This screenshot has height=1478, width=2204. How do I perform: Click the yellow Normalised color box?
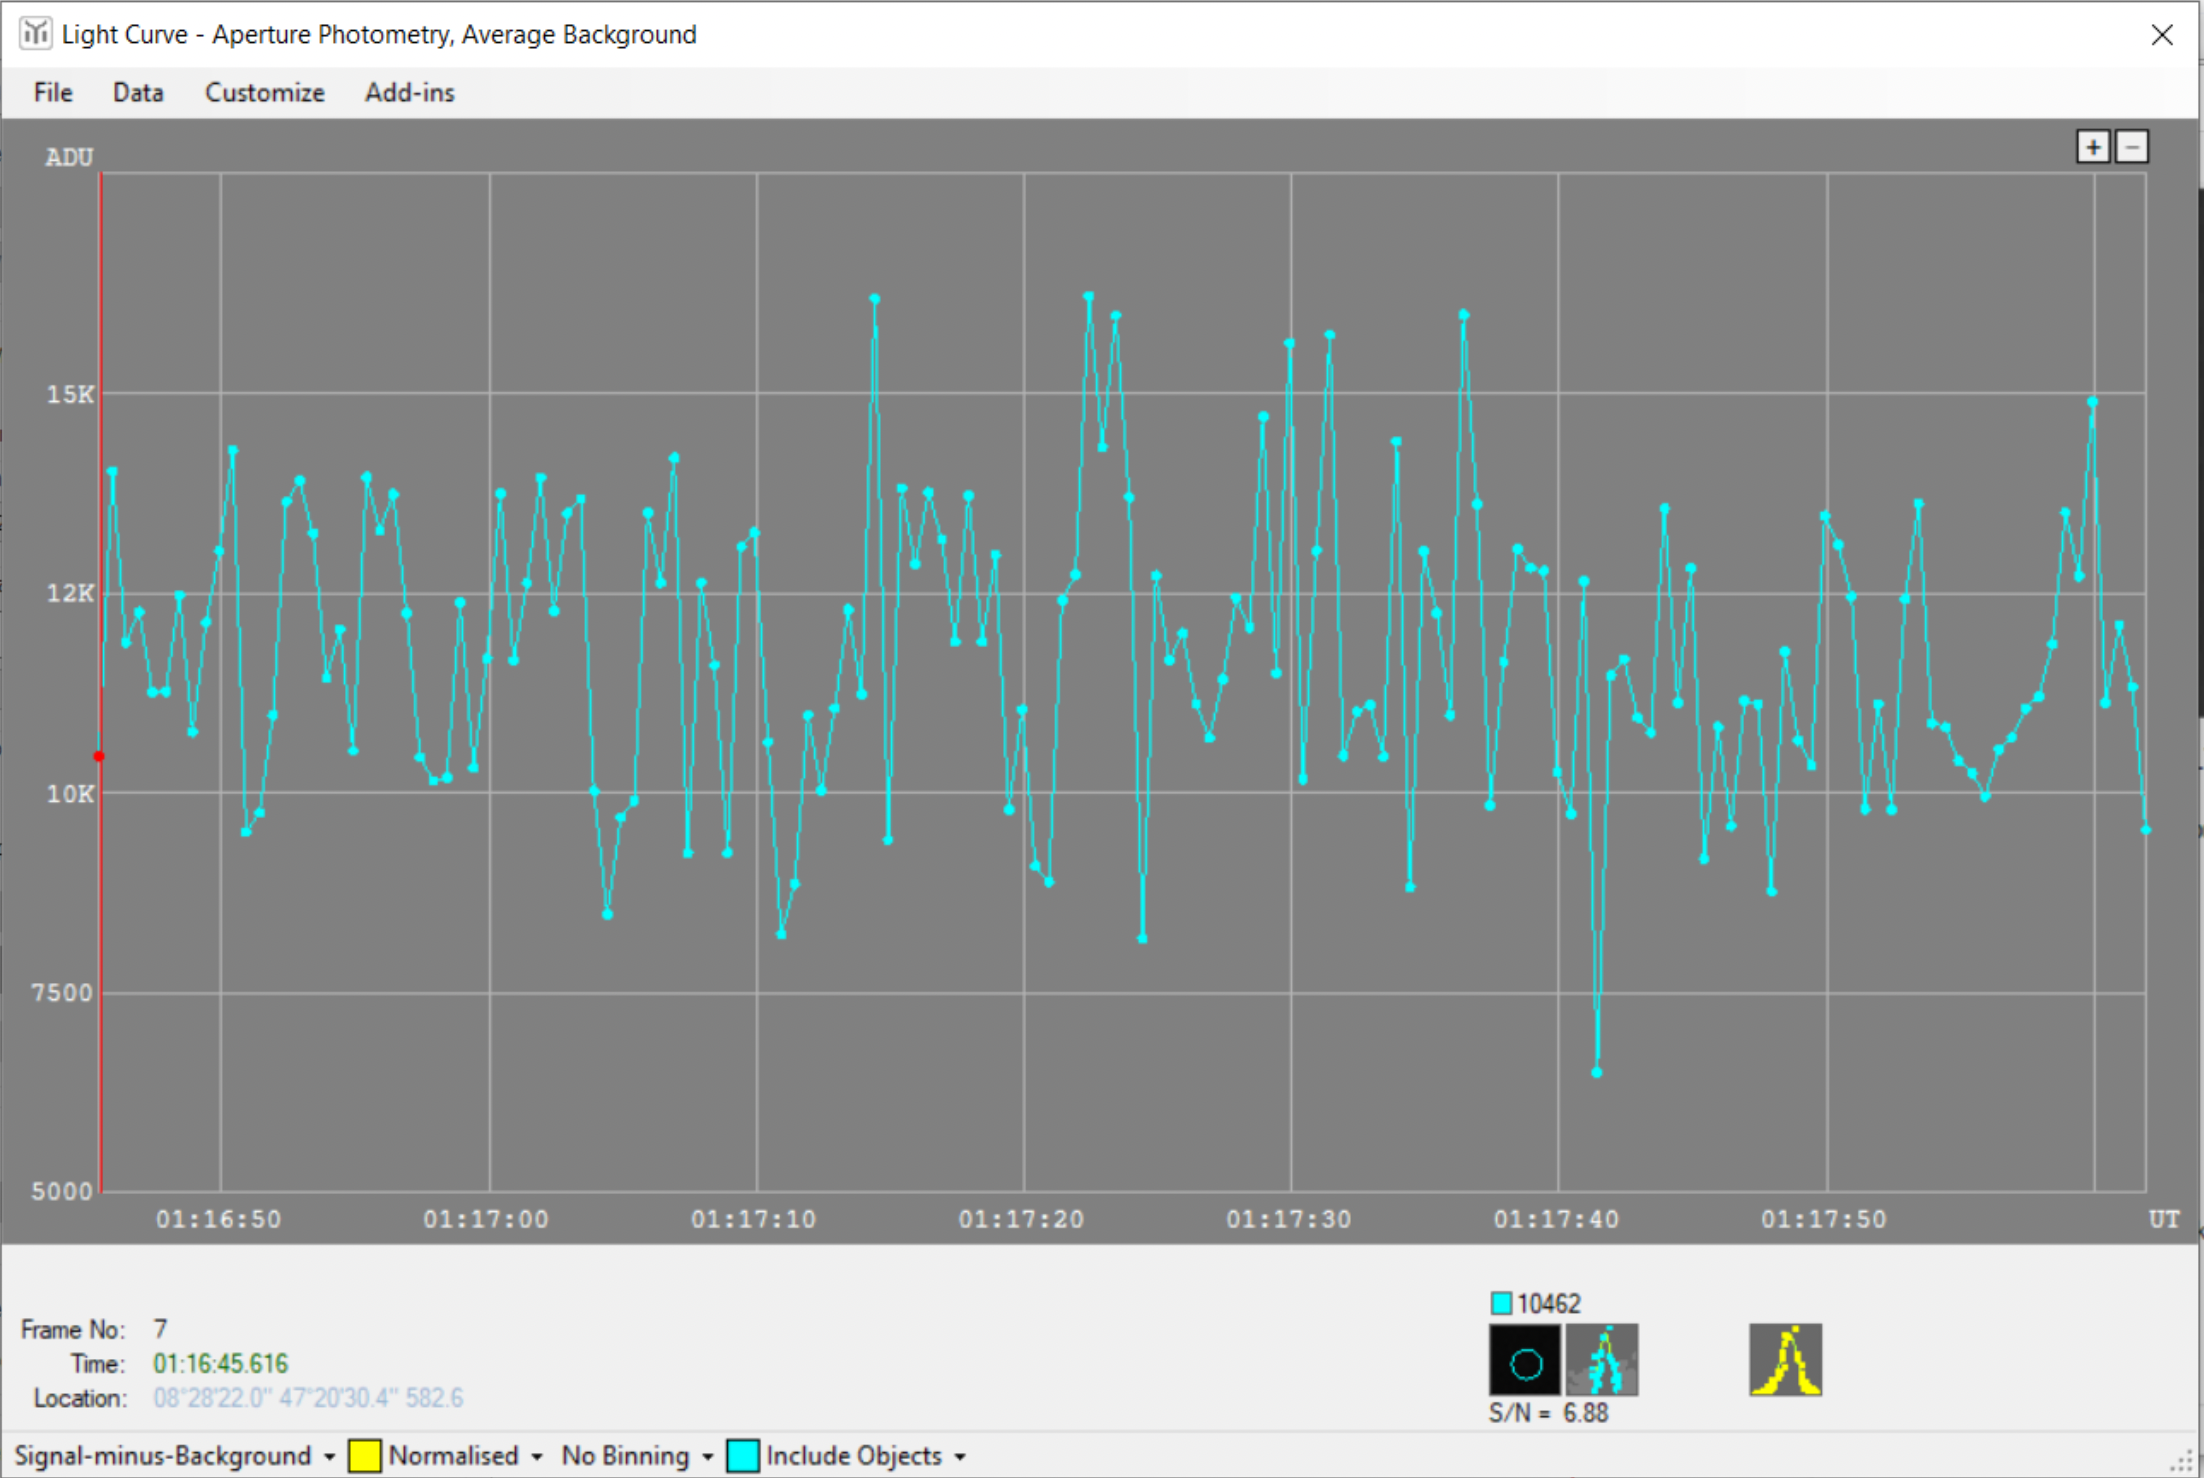click(364, 1456)
